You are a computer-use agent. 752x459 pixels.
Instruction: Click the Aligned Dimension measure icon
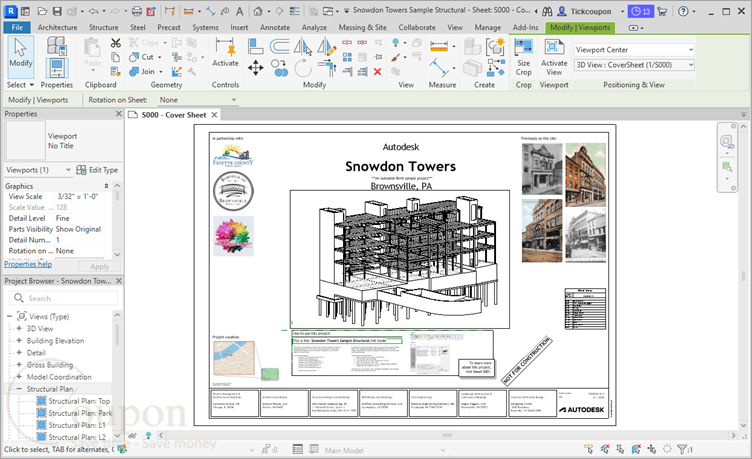[x=439, y=46]
